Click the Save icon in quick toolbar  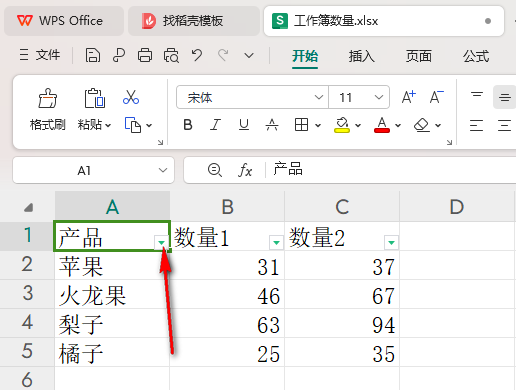(x=93, y=55)
